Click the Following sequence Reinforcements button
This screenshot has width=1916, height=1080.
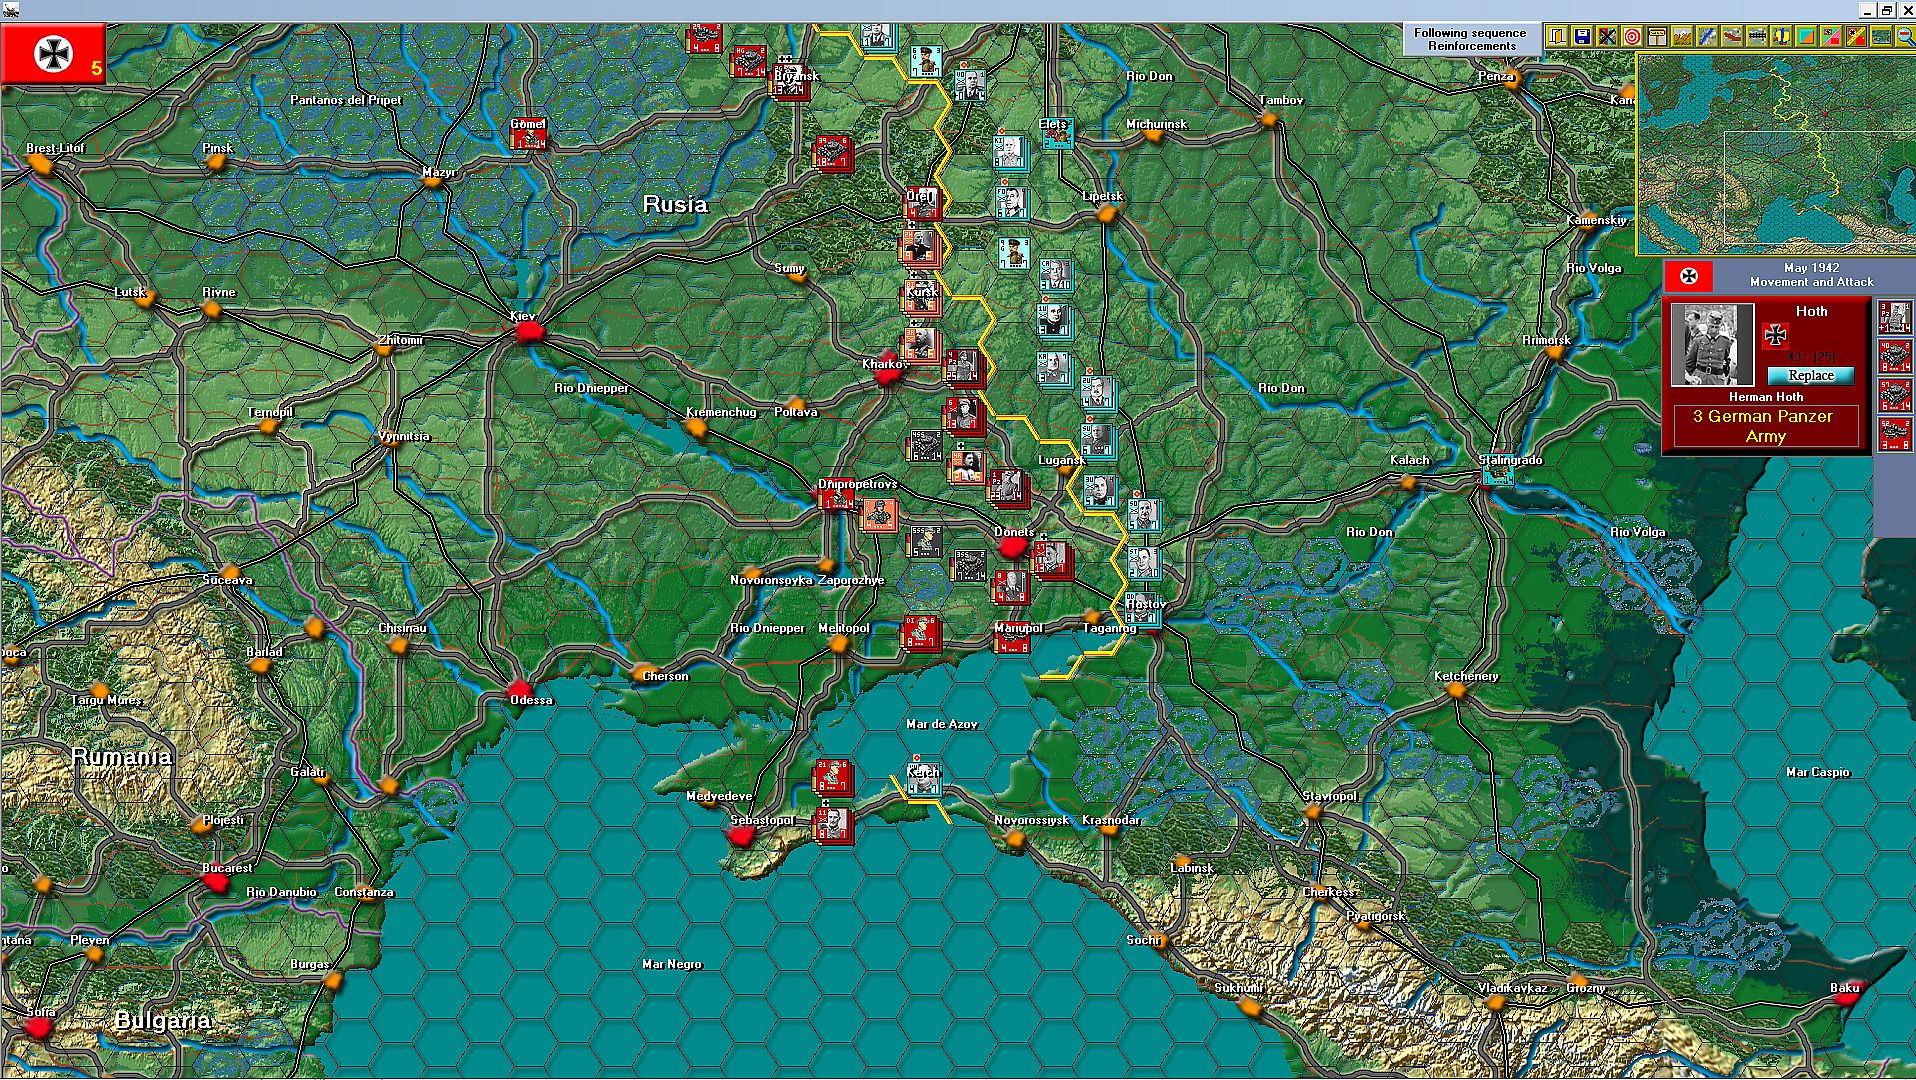[1470, 39]
